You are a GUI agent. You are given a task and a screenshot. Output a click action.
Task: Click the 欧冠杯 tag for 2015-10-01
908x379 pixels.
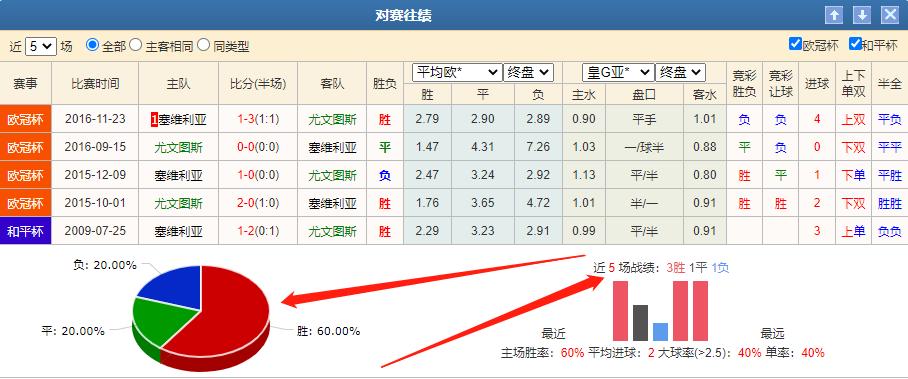click(x=25, y=203)
